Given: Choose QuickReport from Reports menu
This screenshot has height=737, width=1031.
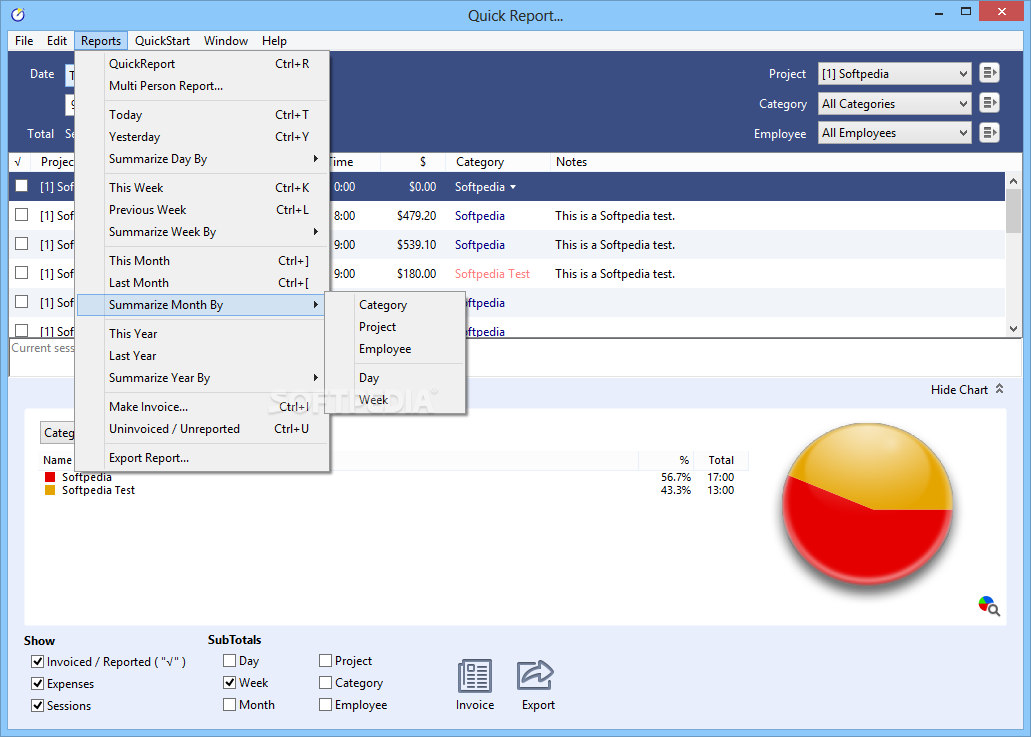Looking at the screenshot, I should pyautogui.click(x=203, y=64).
